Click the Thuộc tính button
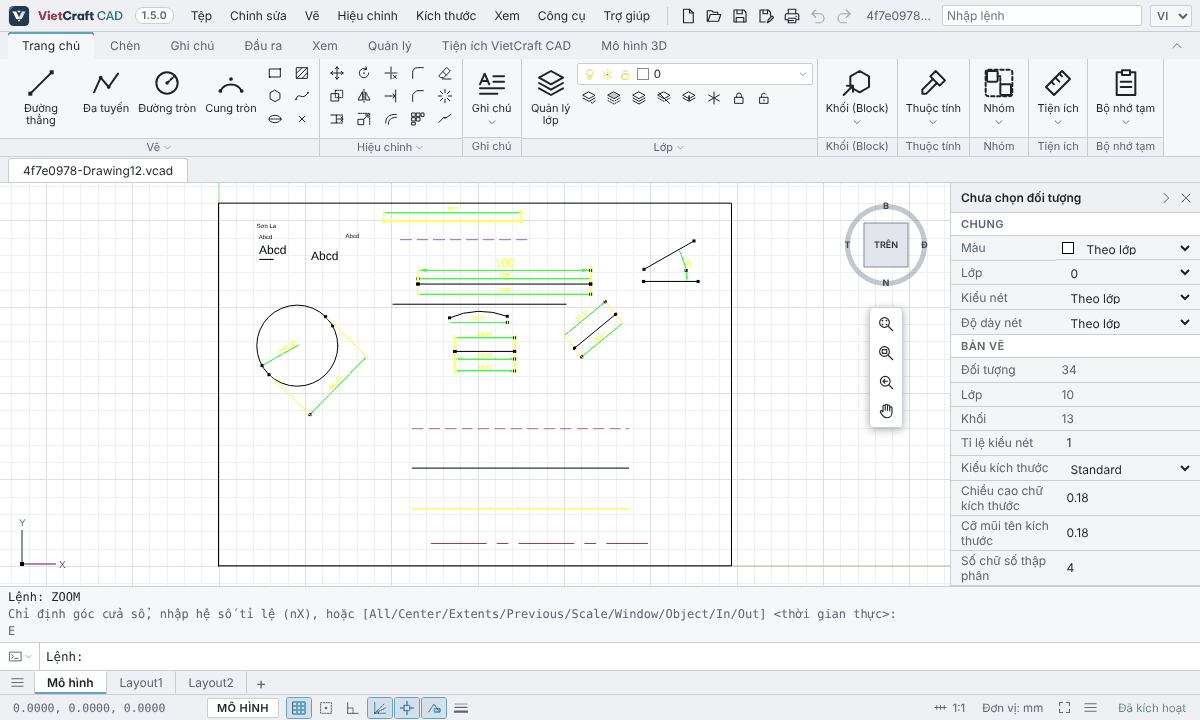The width and height of the screenshot is (1200, 720). (x=933, y=97)
